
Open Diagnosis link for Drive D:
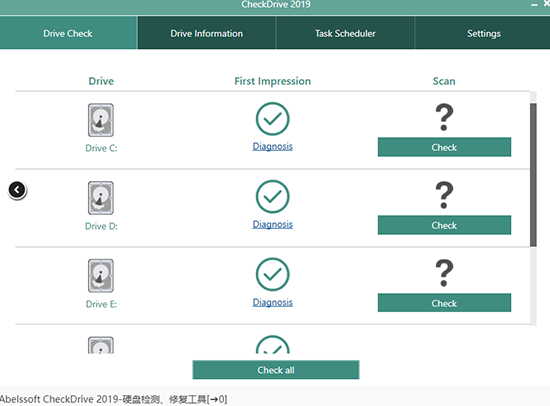click(x=273, y=224)
